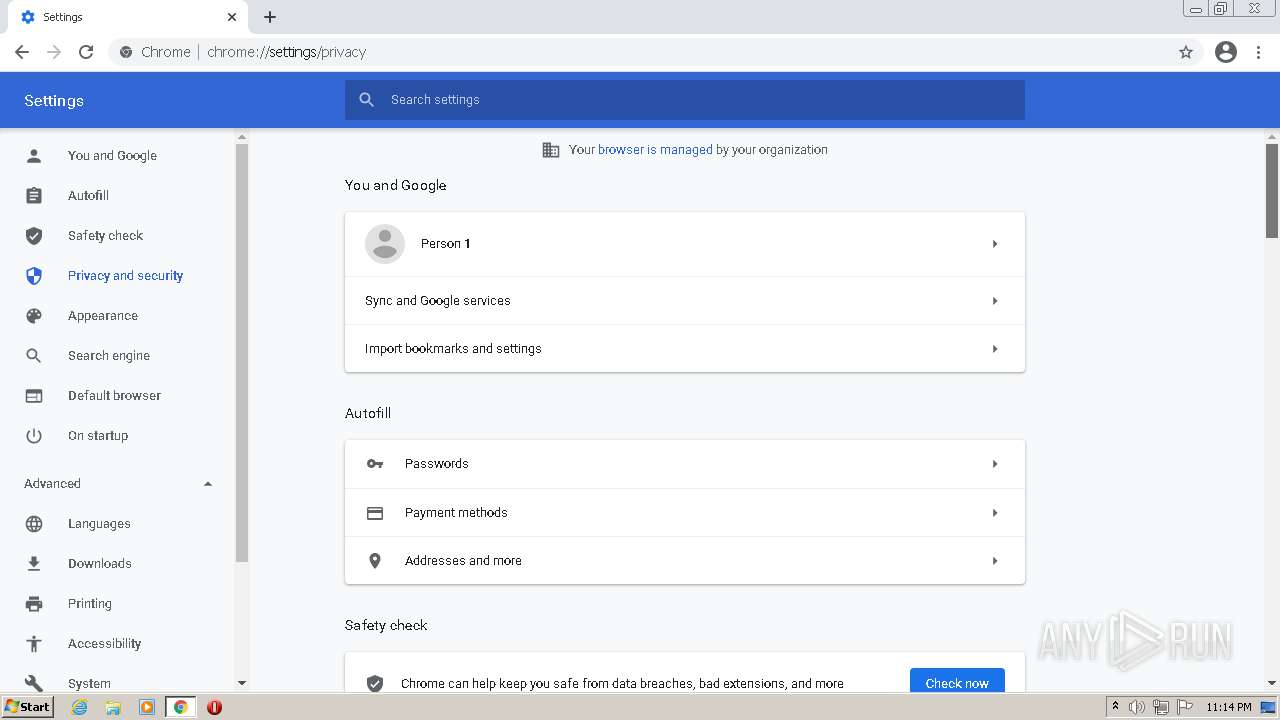Open Languages settings

point(99,524)
